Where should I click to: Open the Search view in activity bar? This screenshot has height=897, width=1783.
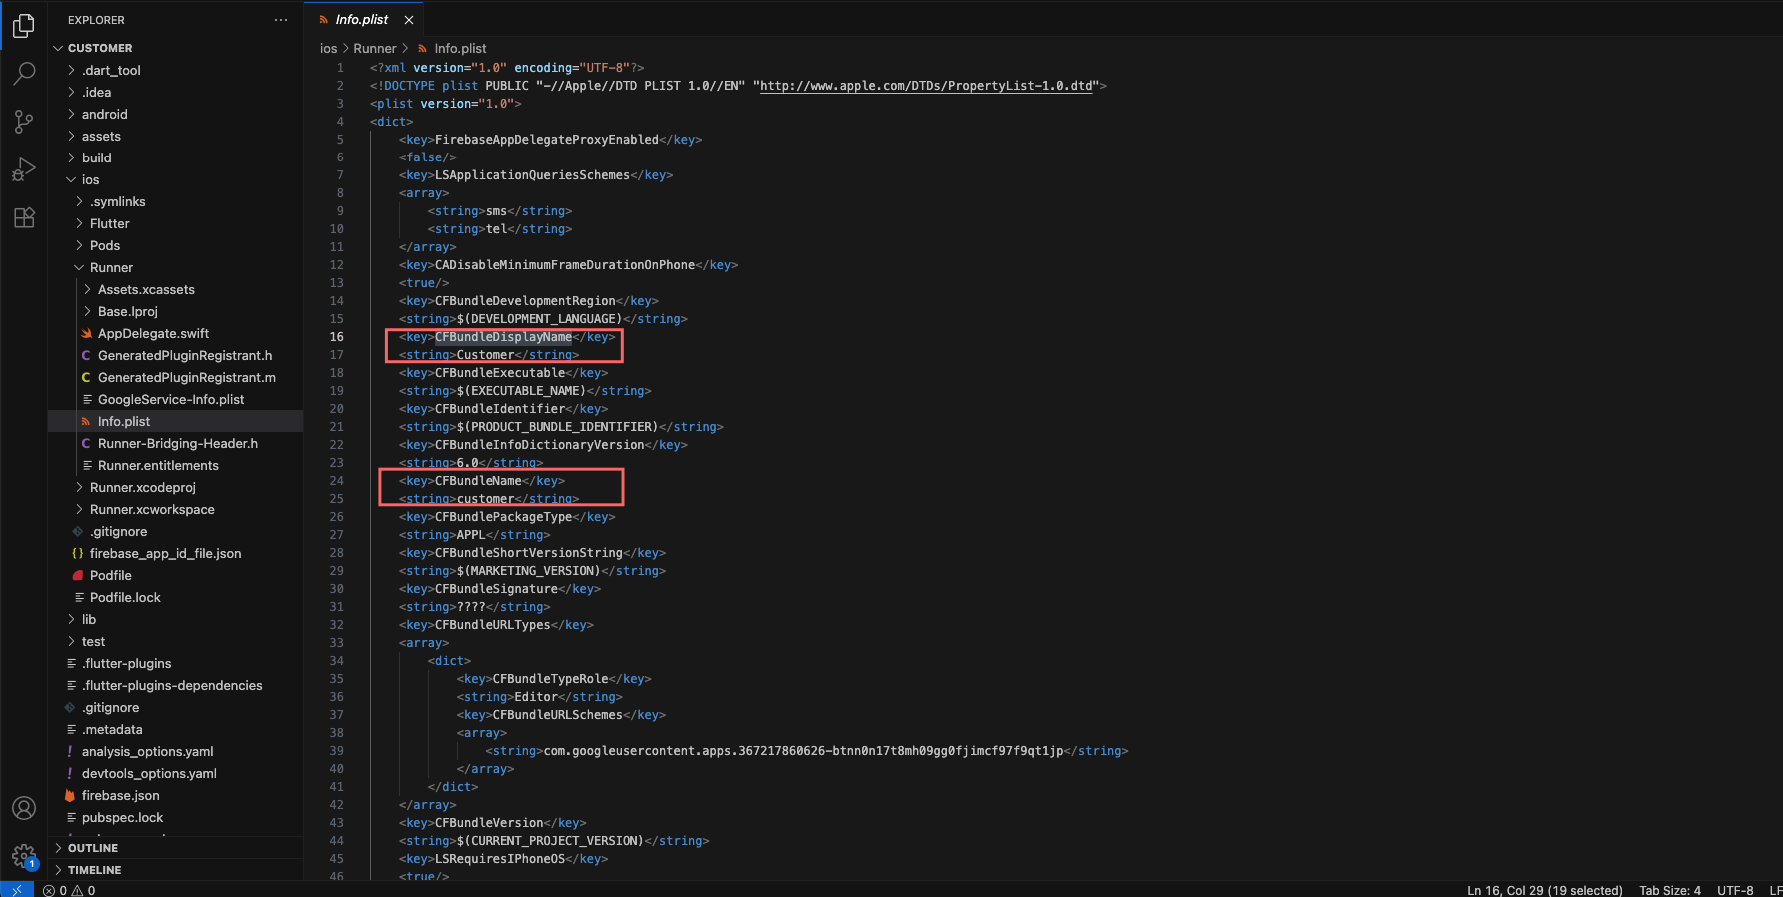pyautogui.click(x=24, y=74)
